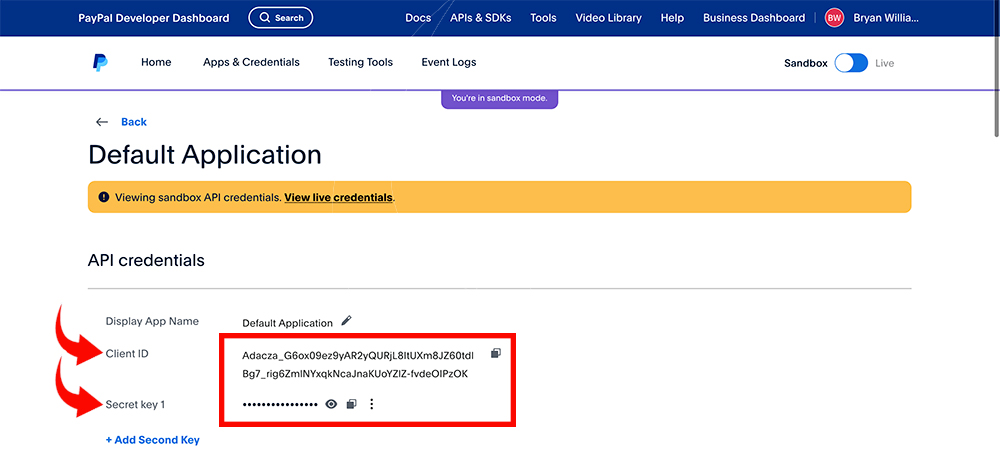Click the Back link
Screen dimensions: 1000x462
click(x=134, y=122)
